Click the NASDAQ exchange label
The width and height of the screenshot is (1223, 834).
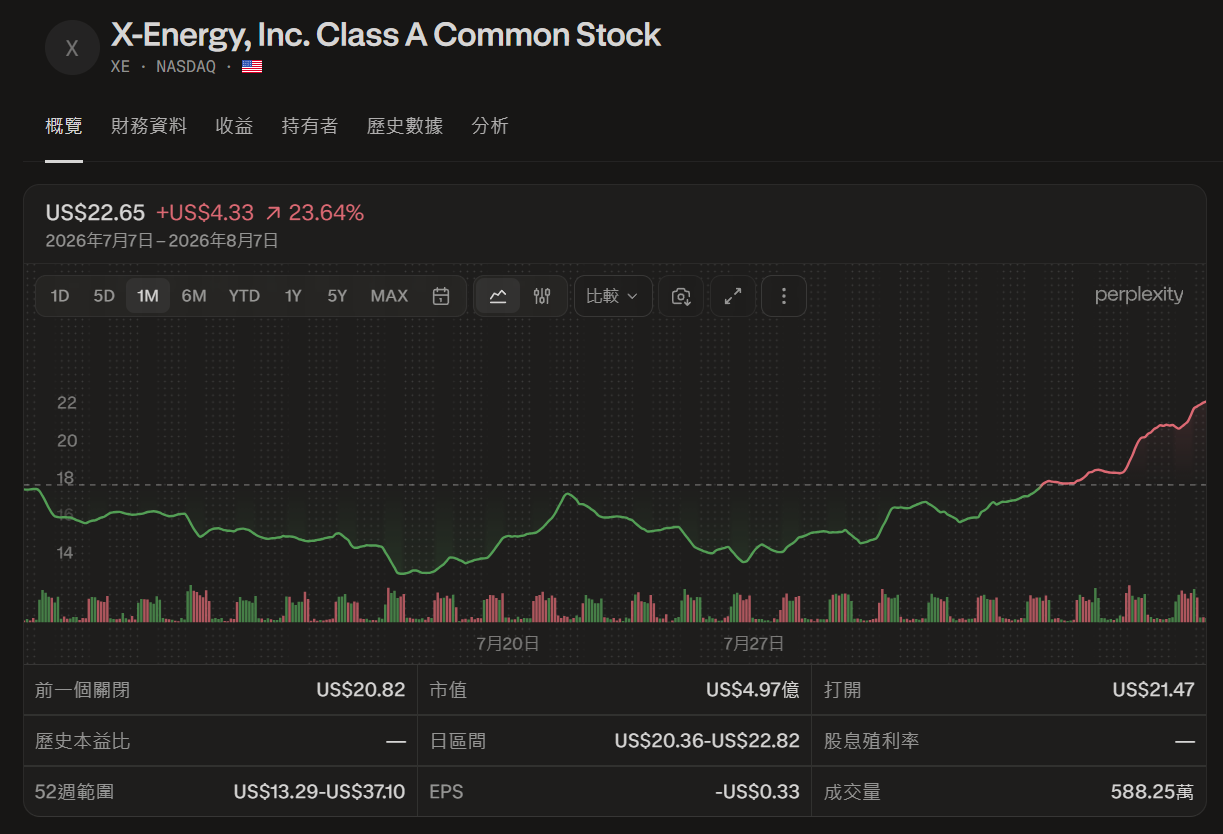coord(186,67)
